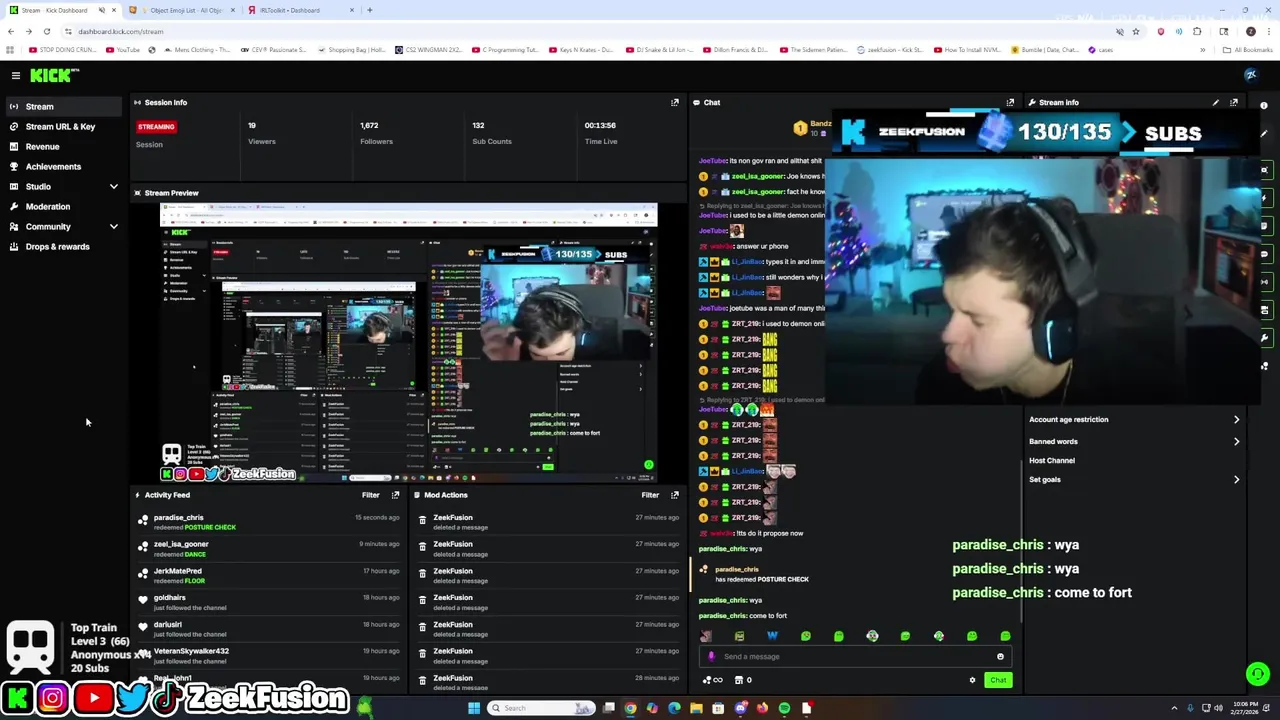The image size is (1280, 720).
Task: Open the Kick hamburger menu
Action: coord(16,75)
